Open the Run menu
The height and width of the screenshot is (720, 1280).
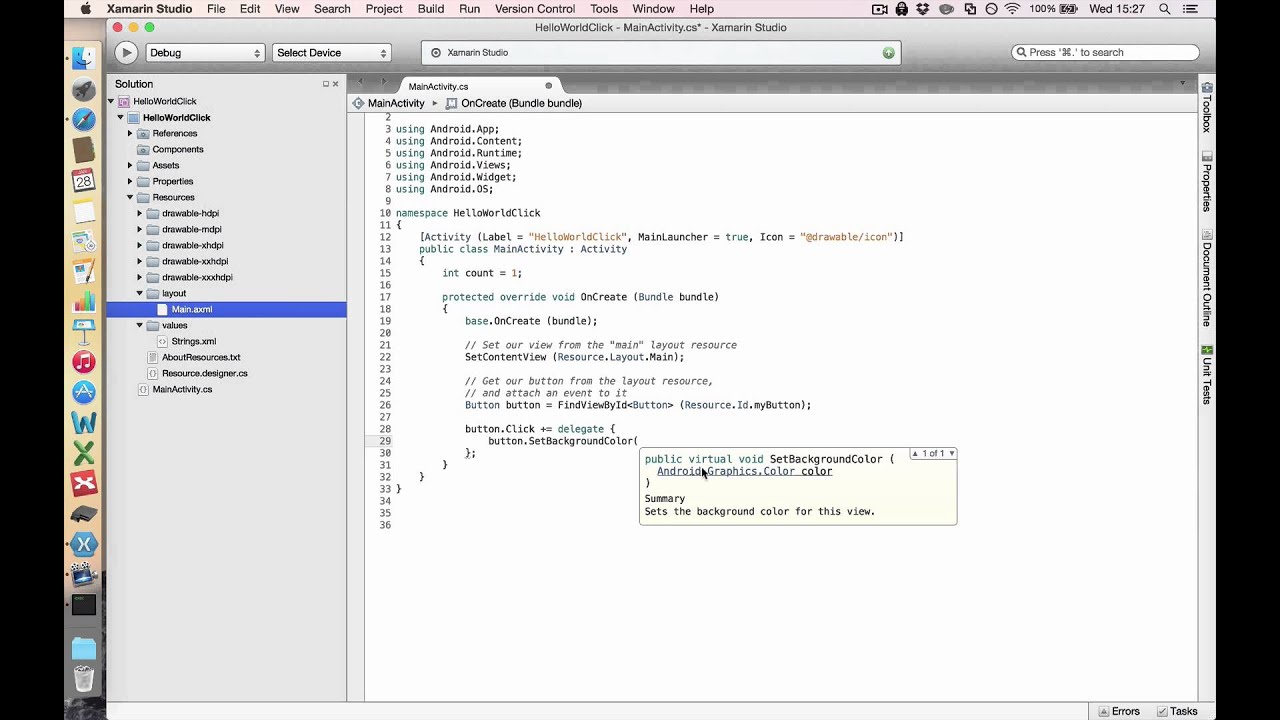[469, 9]
